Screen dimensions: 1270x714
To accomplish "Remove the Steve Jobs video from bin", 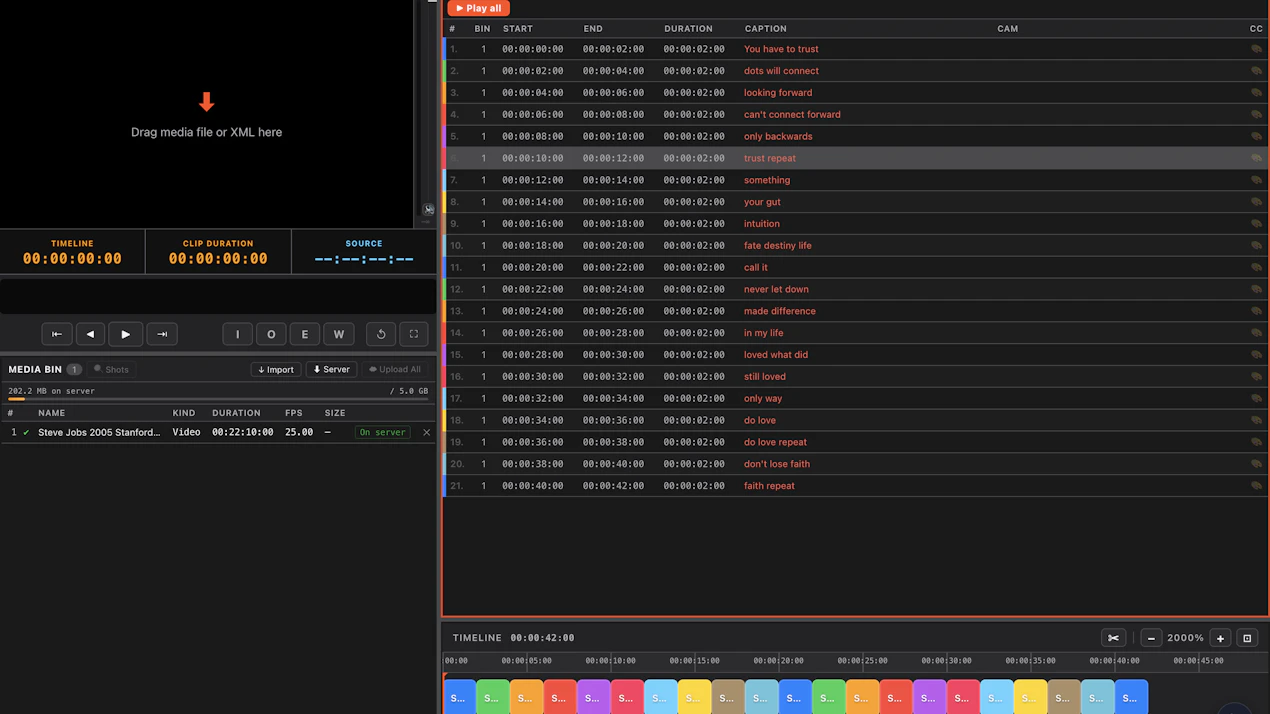I will 426,433.
